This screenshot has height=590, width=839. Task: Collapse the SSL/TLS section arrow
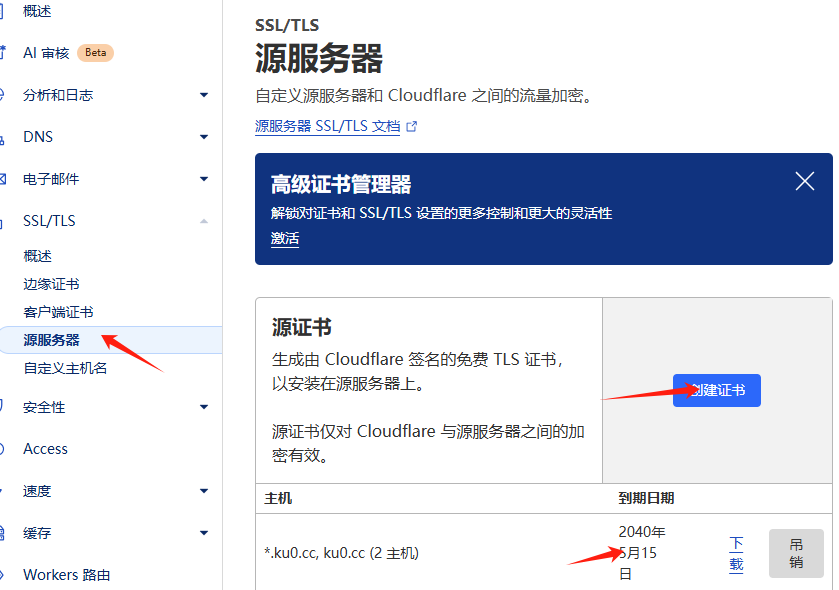click(x=204, y=221)
